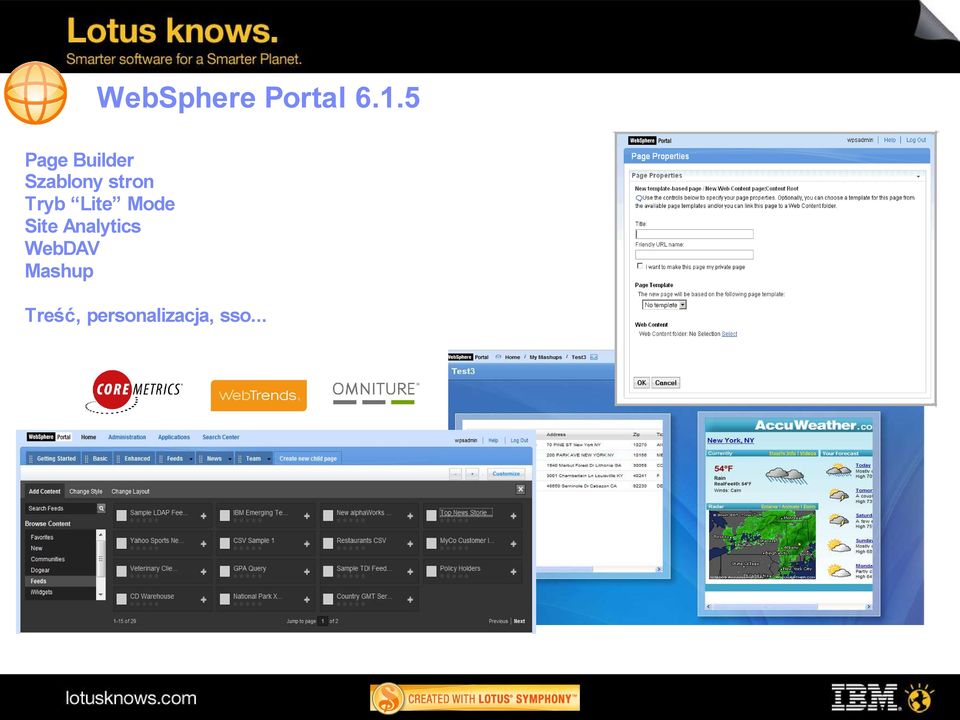The width and height of the screenshot is (960, 720).
Task: Open the 'No template' page template dropdown
Action: point(664,305)
